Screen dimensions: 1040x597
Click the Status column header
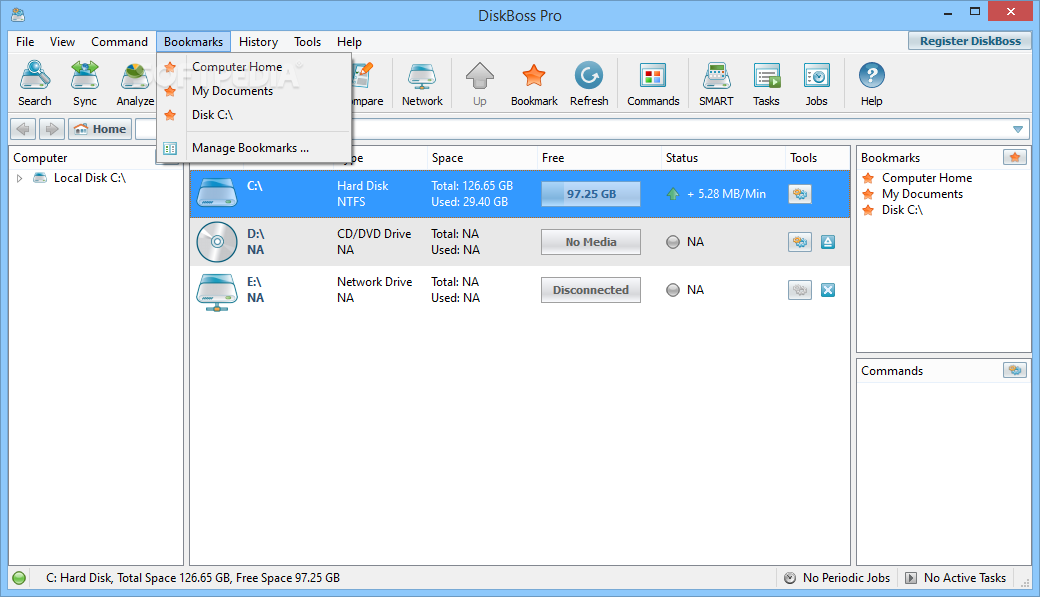pyautogui.click(x=723, y=158)
